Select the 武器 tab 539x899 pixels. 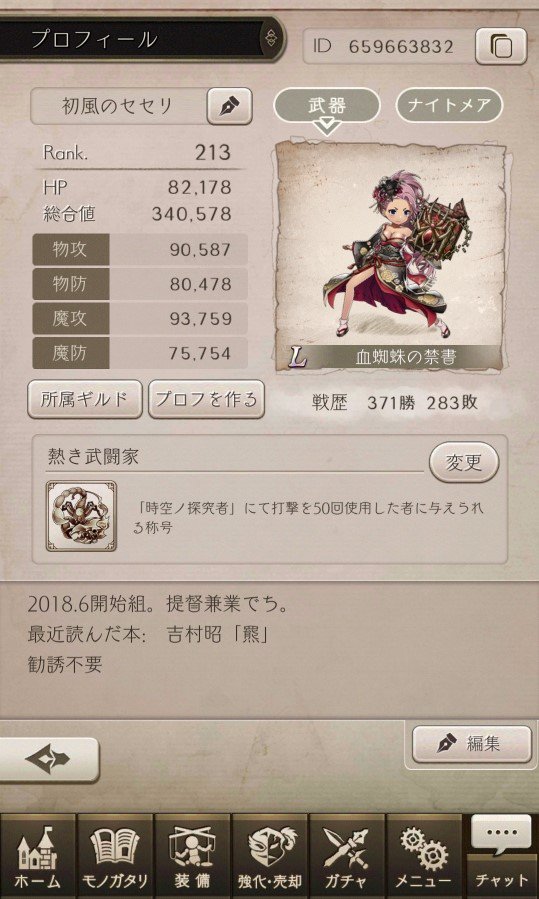tap(327, 105)
